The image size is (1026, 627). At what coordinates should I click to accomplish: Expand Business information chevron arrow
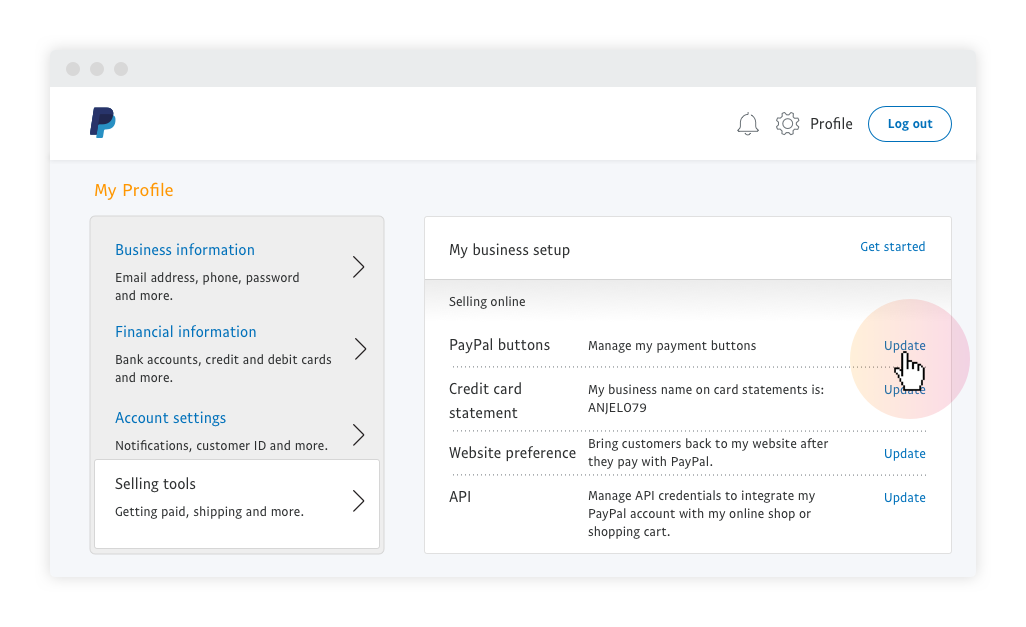pos(359,267)
